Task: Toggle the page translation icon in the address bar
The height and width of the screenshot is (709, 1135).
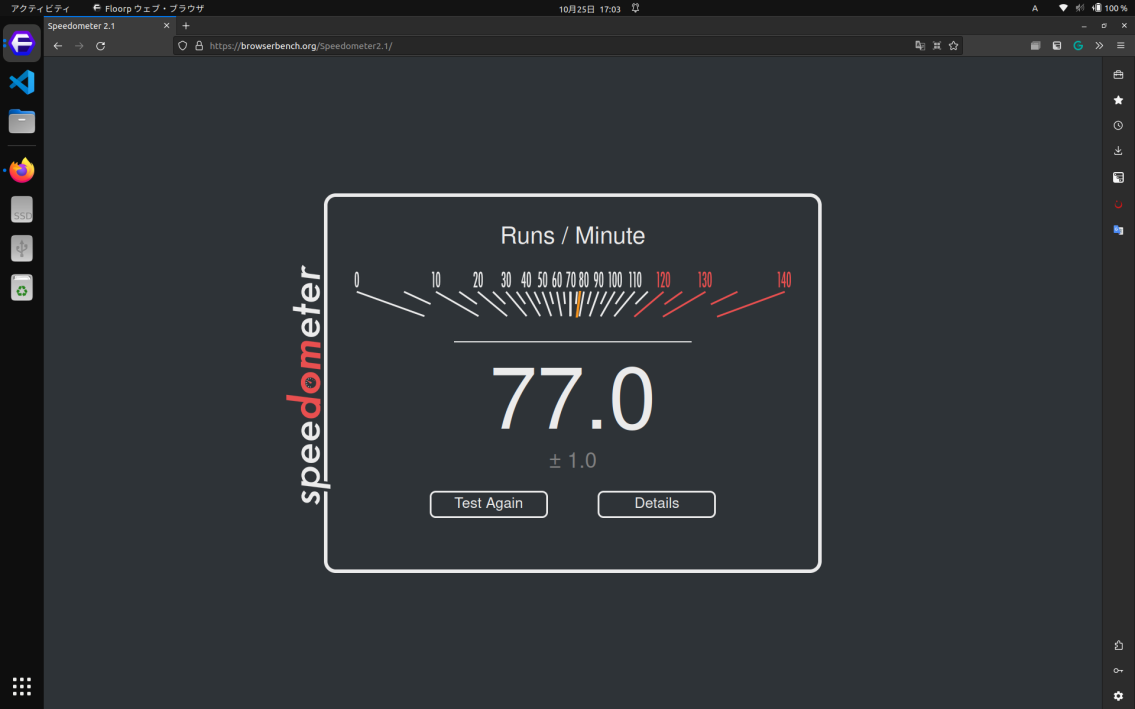Action: click(920, 45)
